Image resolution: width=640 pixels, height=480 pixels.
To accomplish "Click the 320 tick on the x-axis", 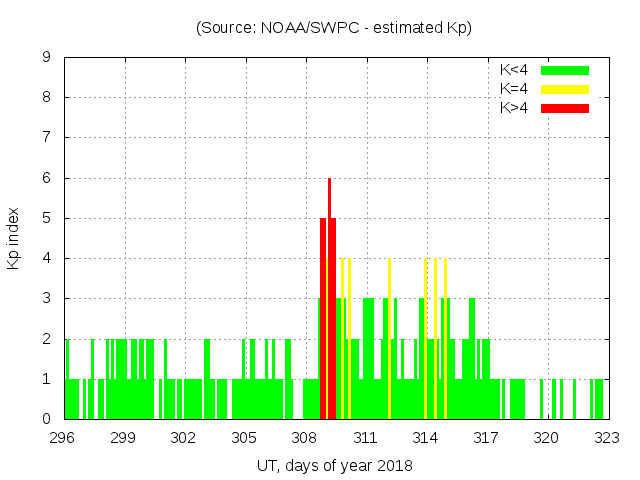I will point(546,438).
